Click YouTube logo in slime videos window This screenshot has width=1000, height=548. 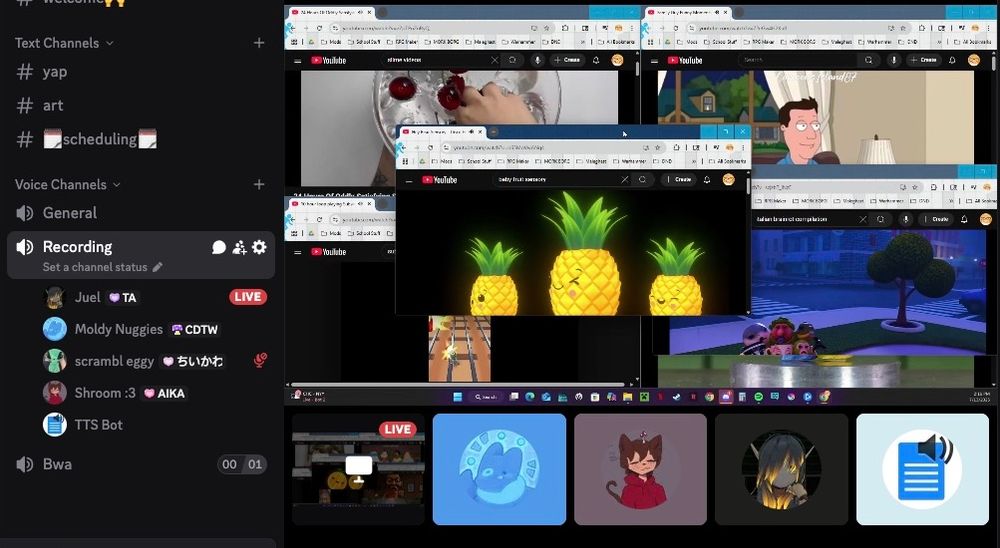tap(328, 61)
